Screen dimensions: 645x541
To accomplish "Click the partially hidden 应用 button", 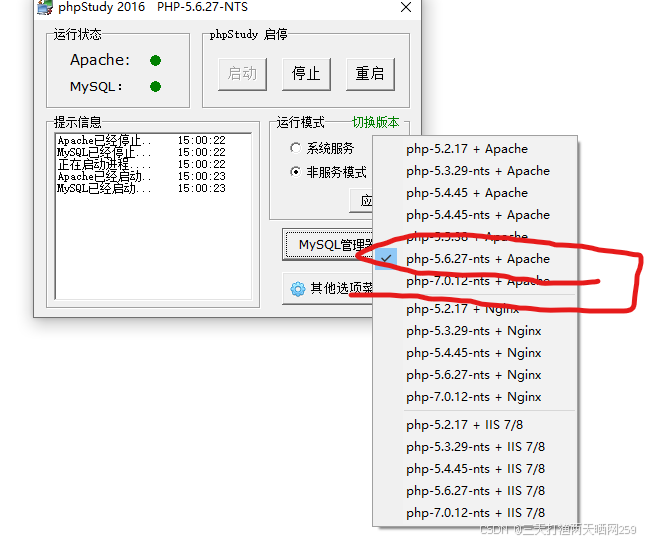I will click(x=361, y=201).
